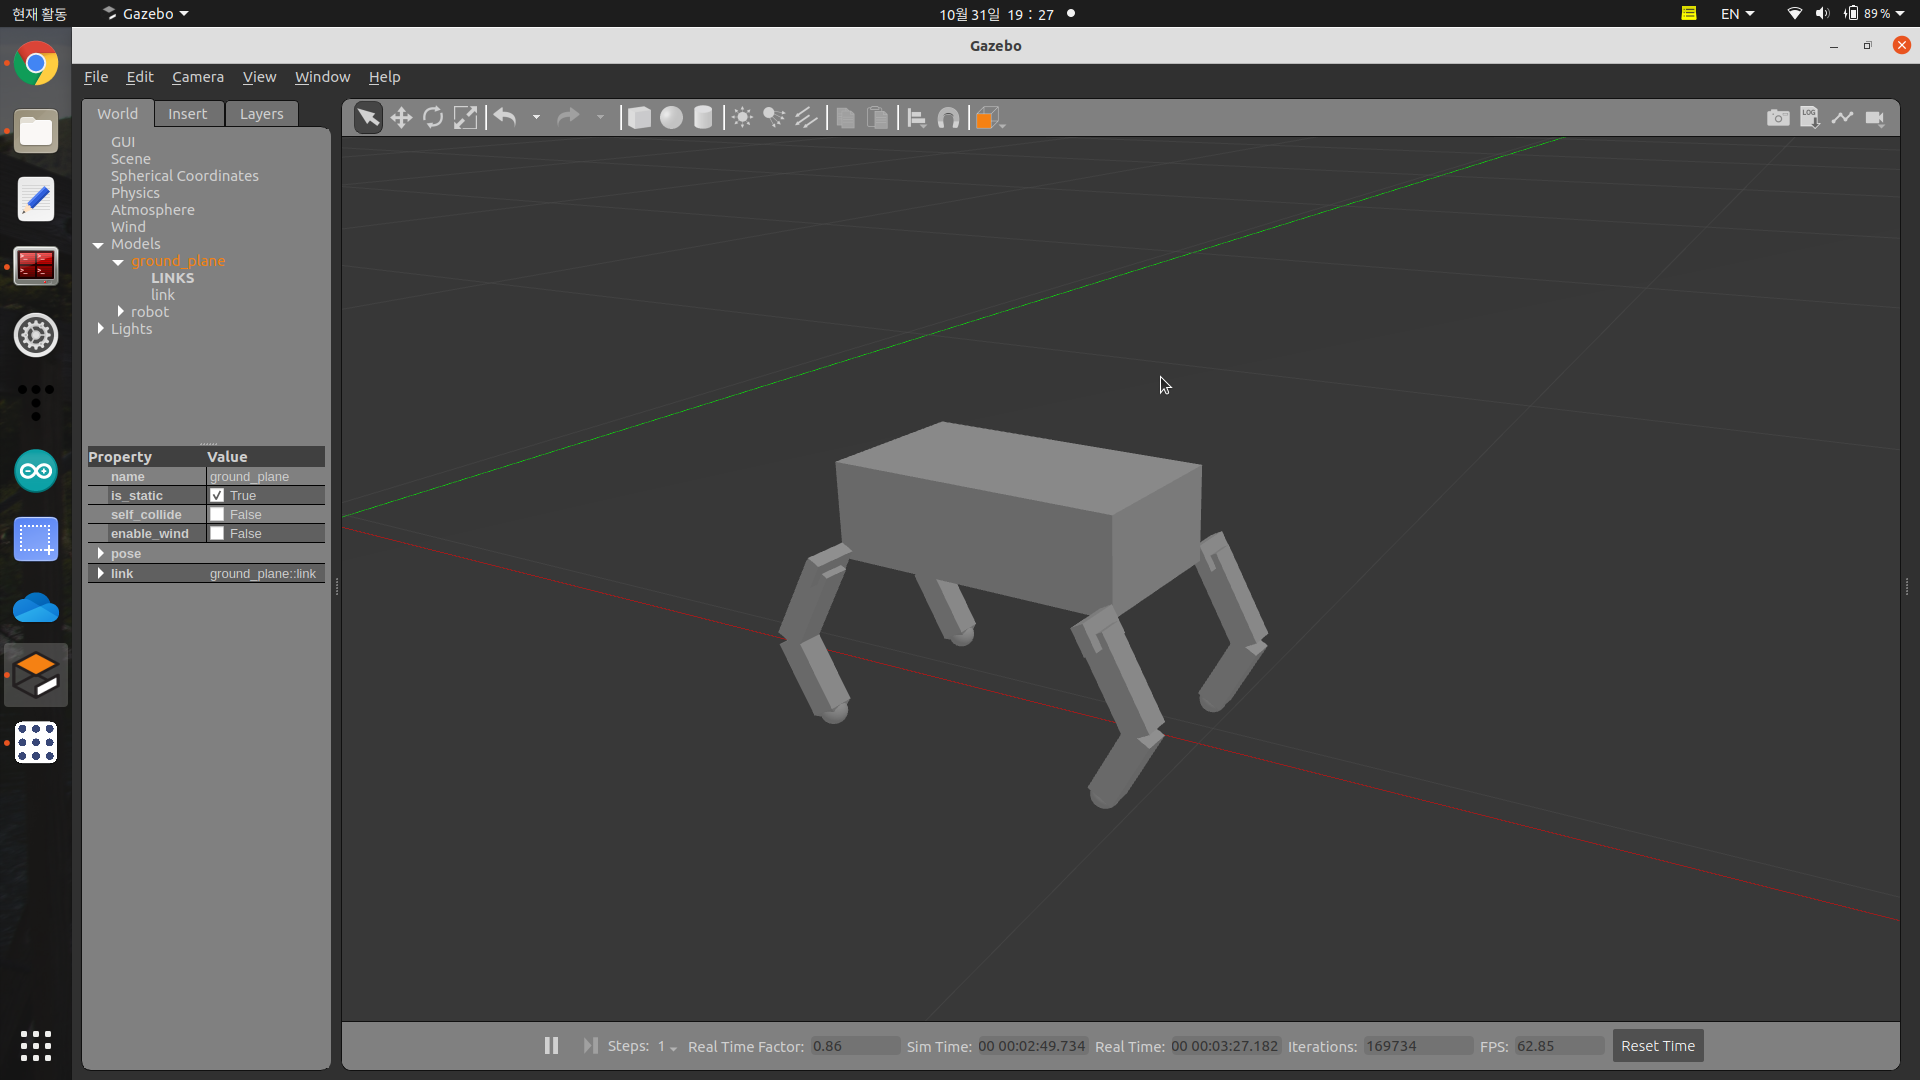Screen dimensions: 1920x1080
Task: Expand the Lights tree node
Action: tap(100, 328)
